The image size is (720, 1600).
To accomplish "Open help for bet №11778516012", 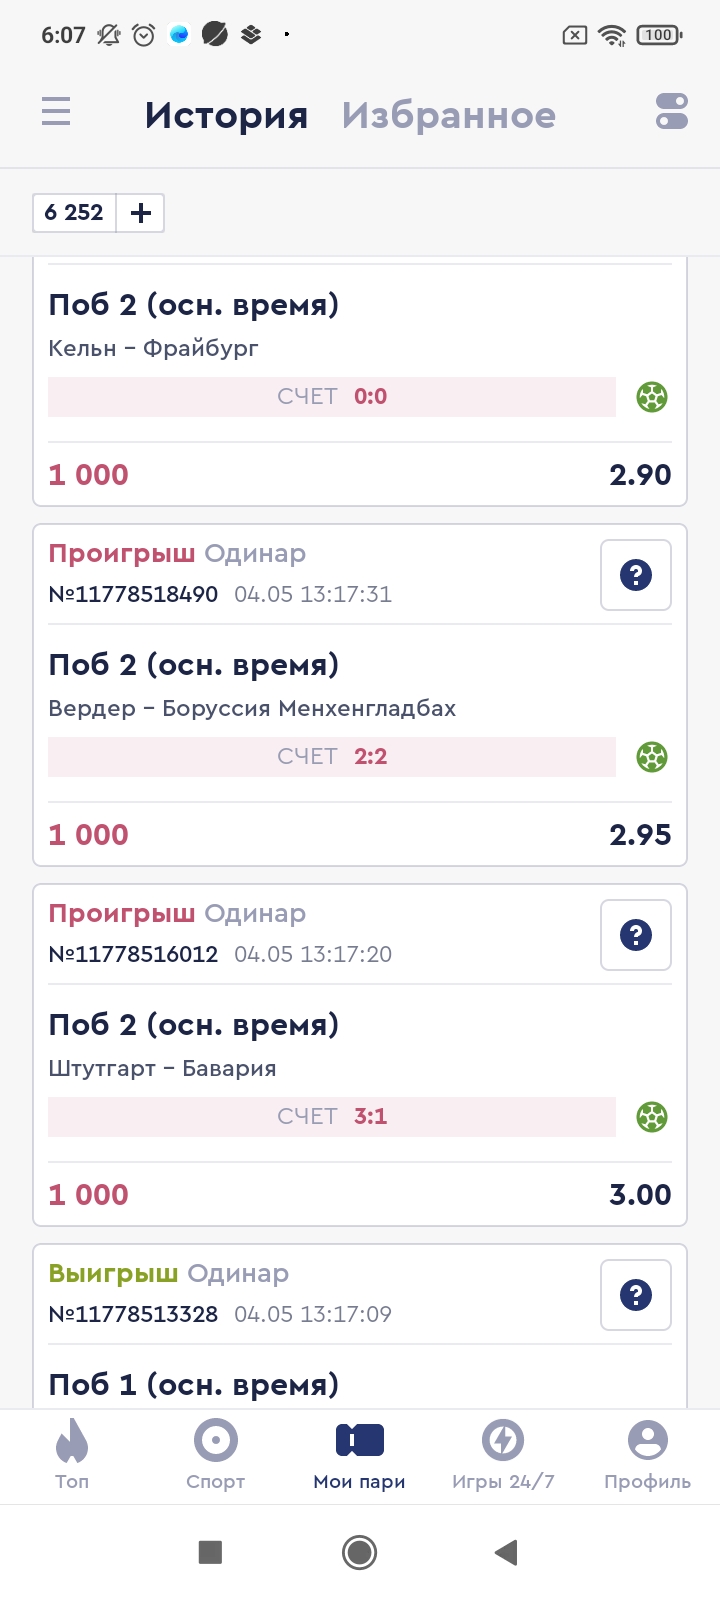I will point(635,935).
